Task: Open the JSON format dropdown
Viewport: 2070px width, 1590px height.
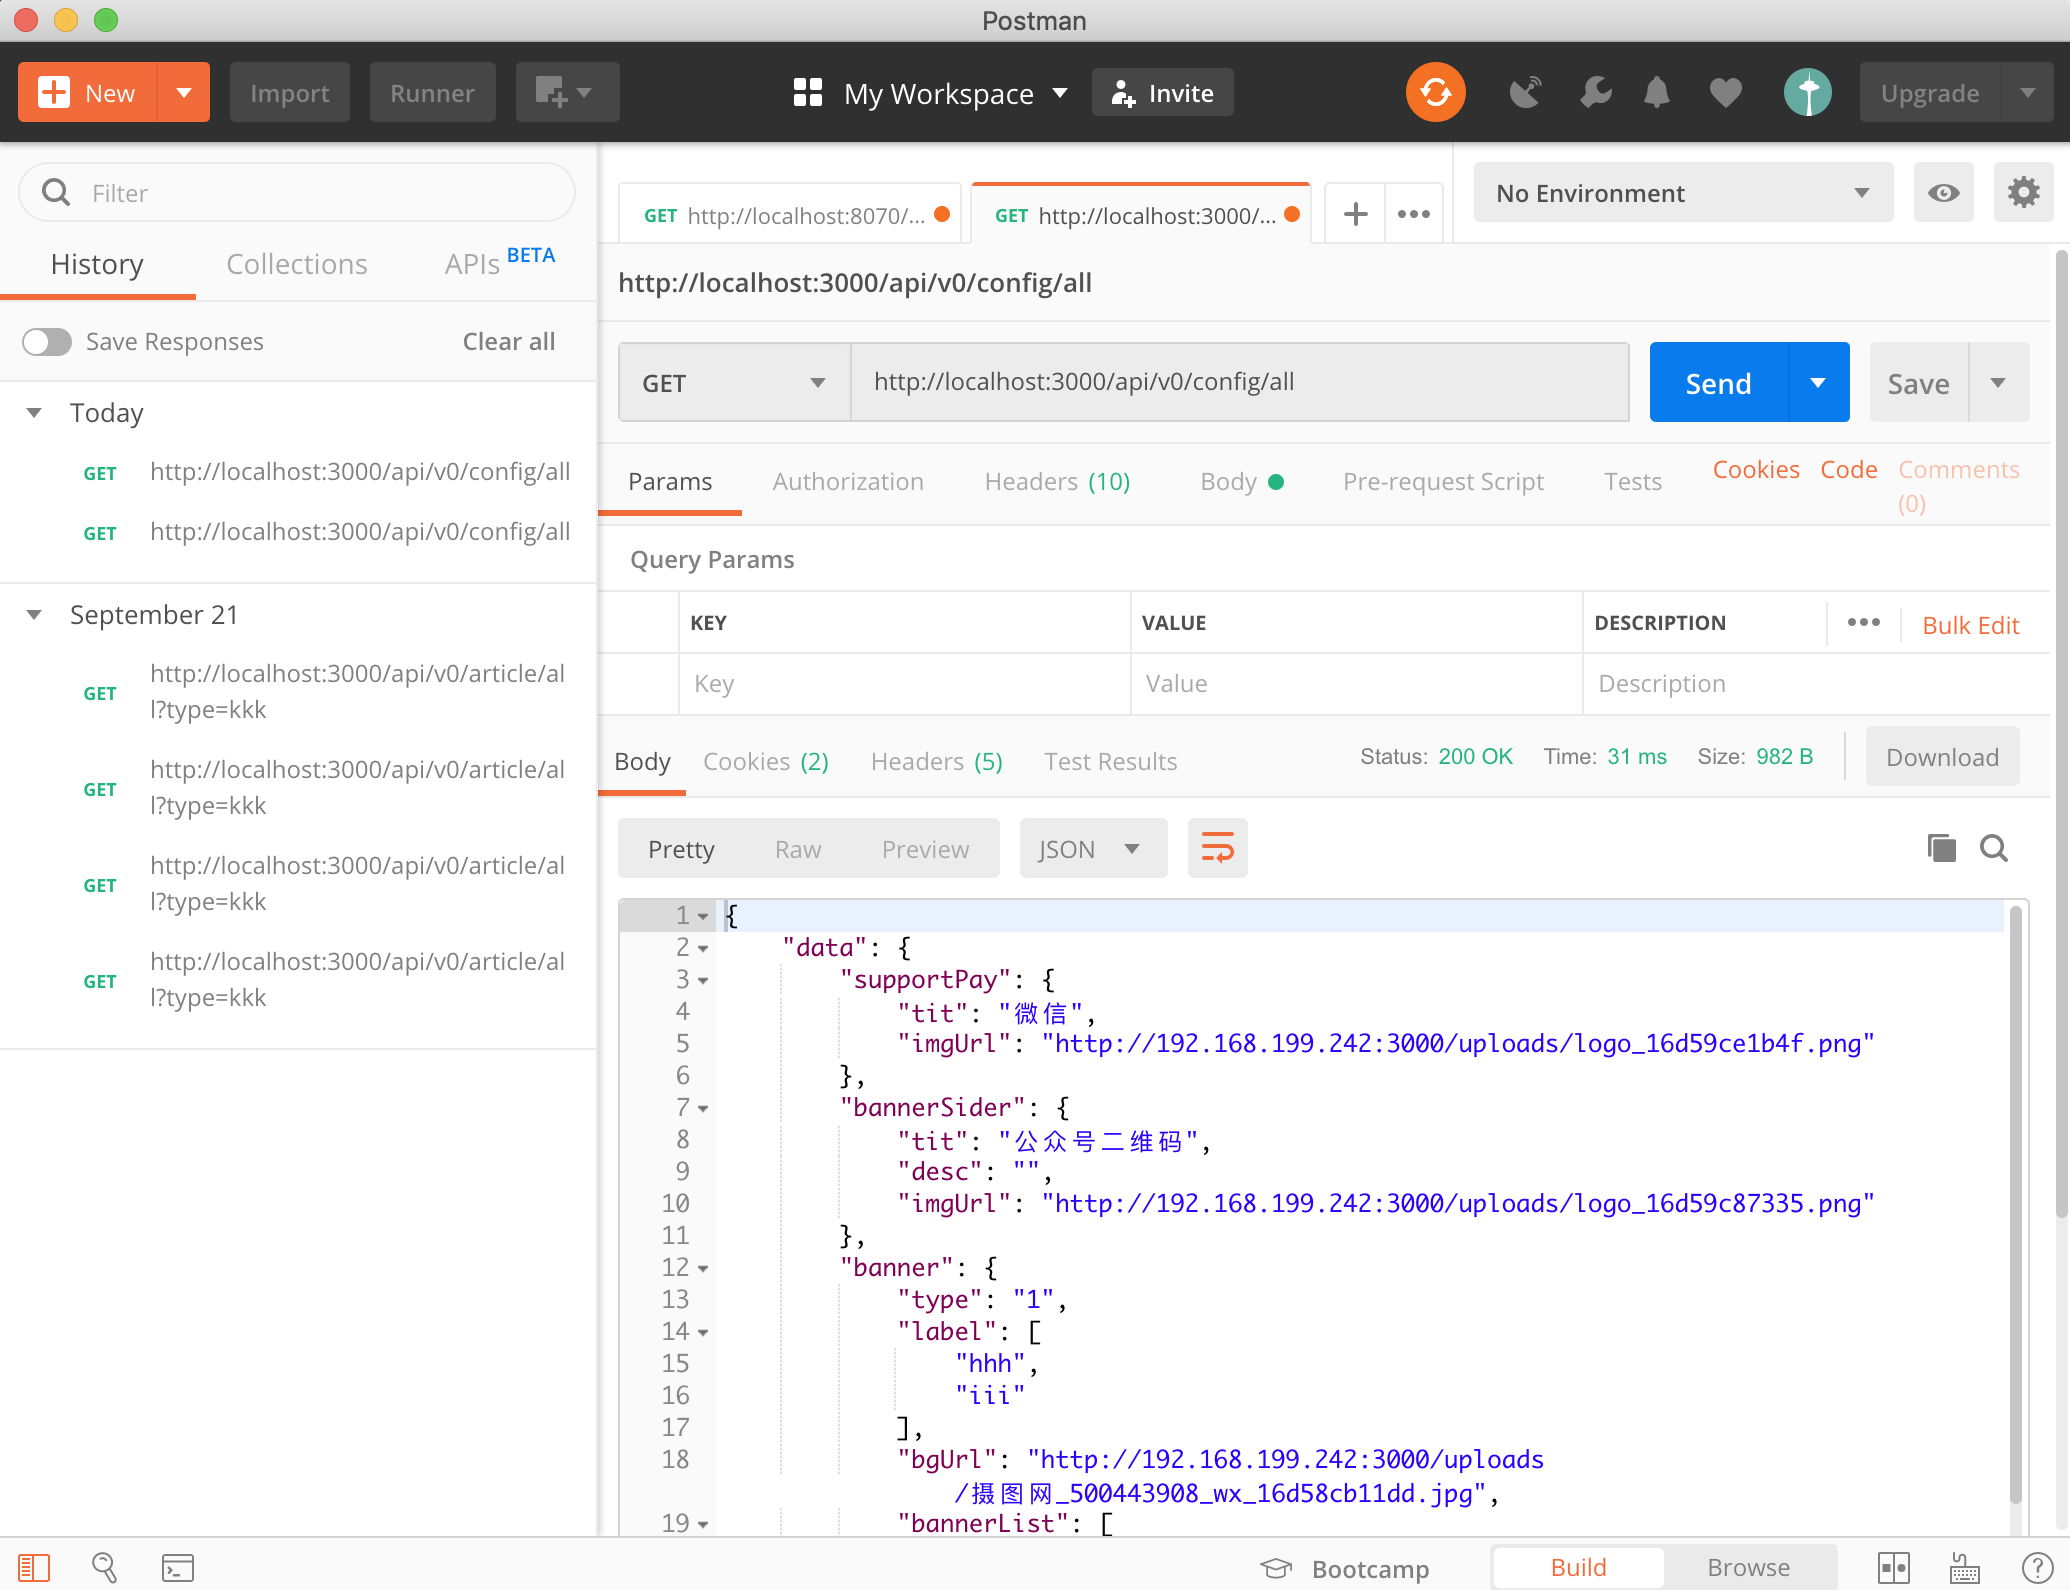Action: coord(1093,848)
